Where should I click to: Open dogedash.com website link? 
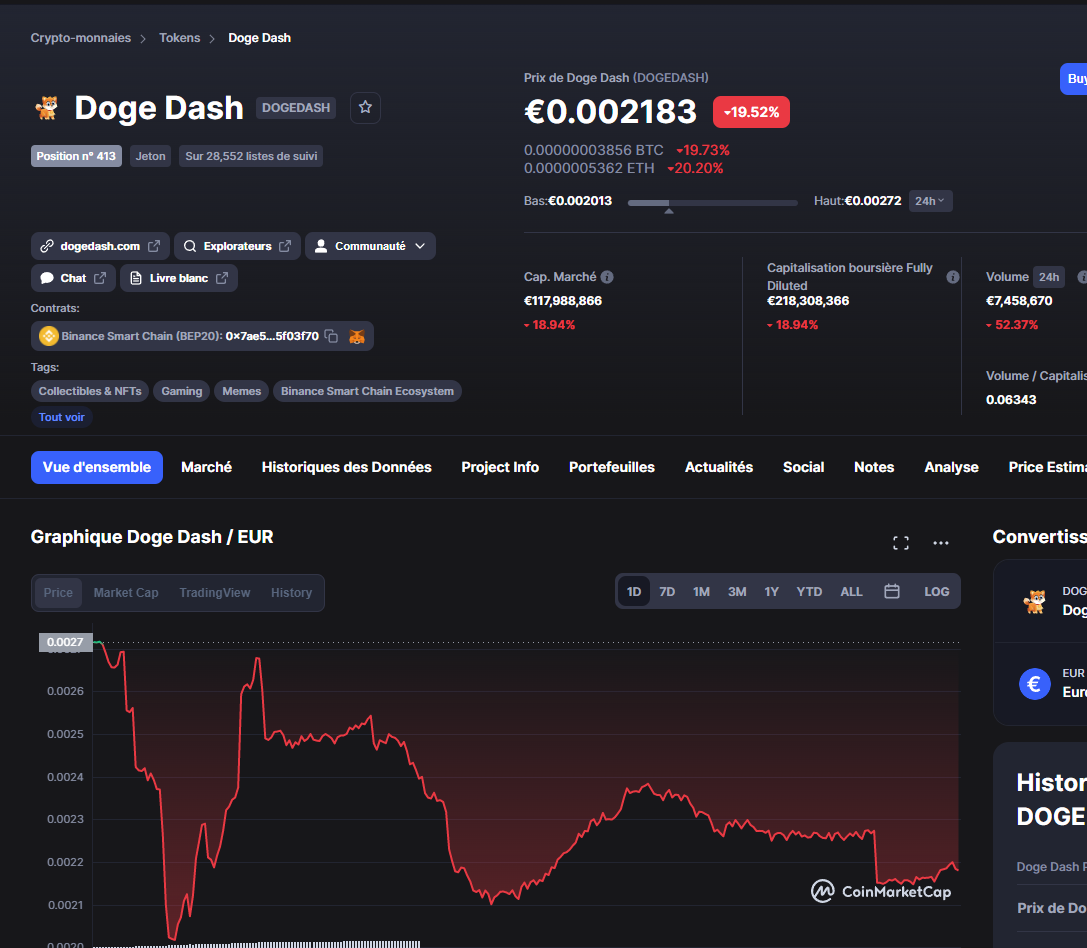tap(100, 246)
